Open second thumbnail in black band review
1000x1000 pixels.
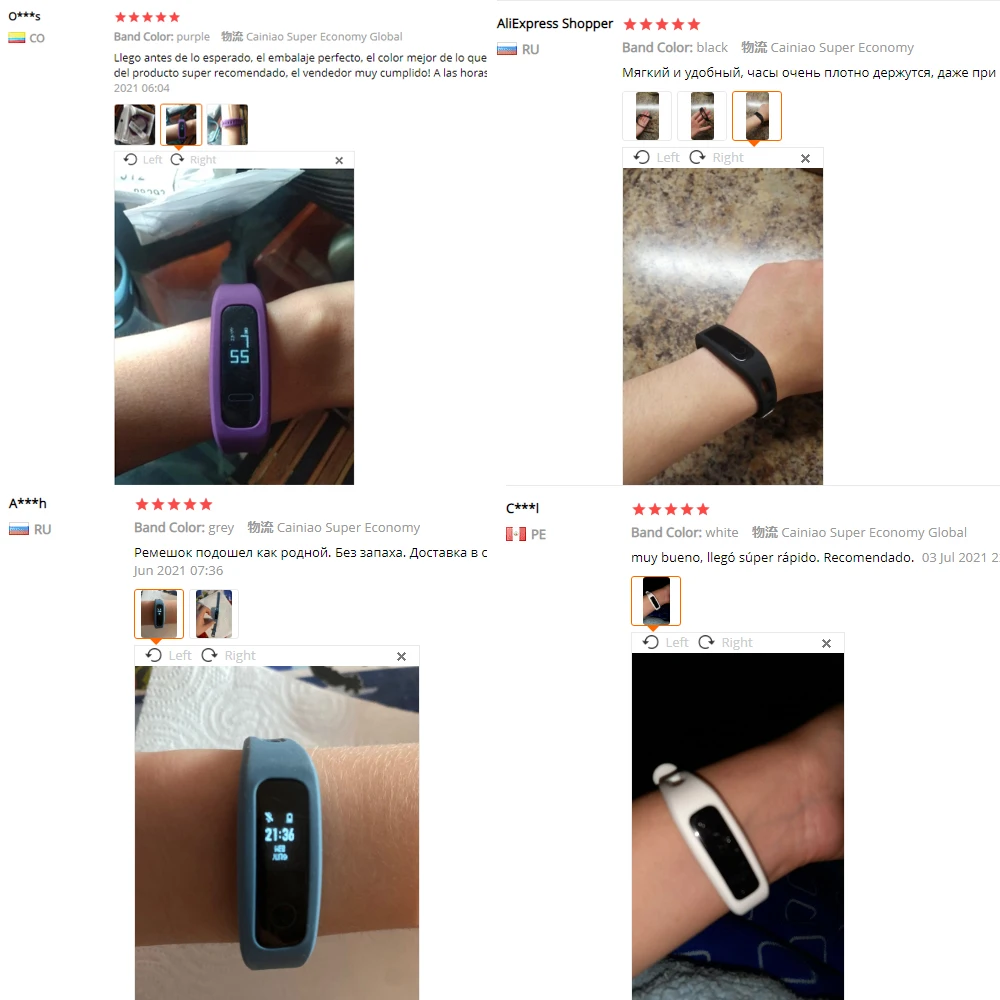point(702,116)
